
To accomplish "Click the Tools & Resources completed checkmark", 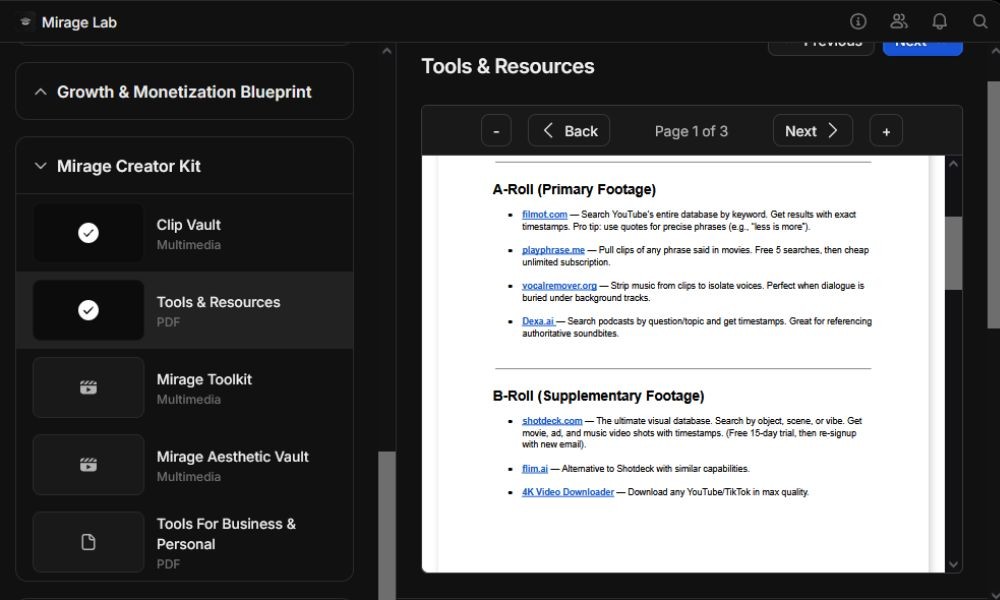I will [88, 310].
